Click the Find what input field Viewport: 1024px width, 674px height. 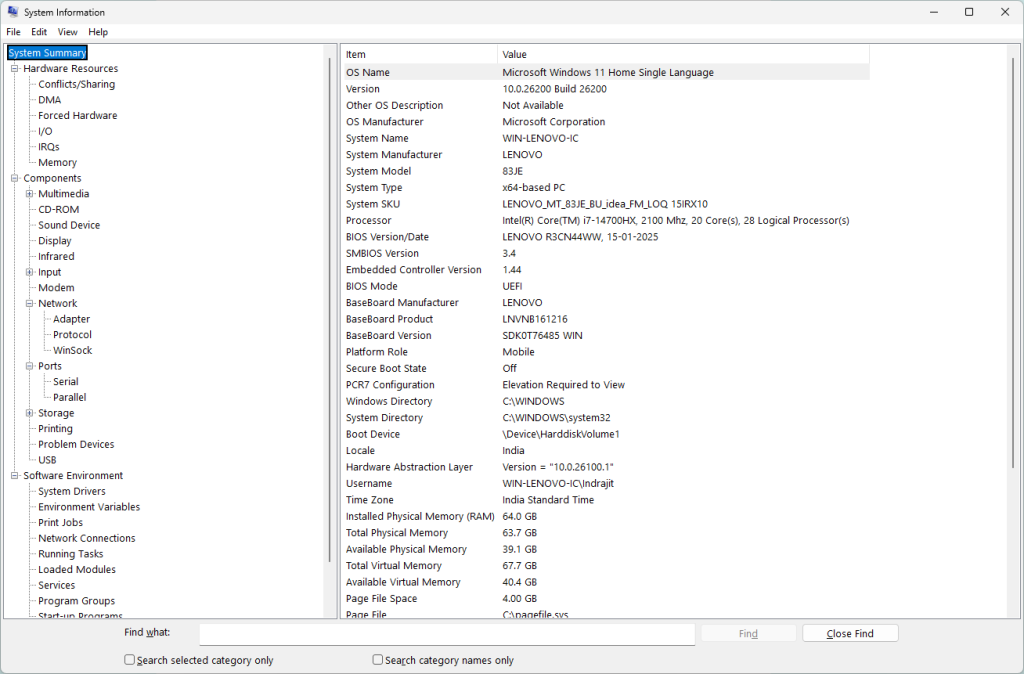point(447,634)
